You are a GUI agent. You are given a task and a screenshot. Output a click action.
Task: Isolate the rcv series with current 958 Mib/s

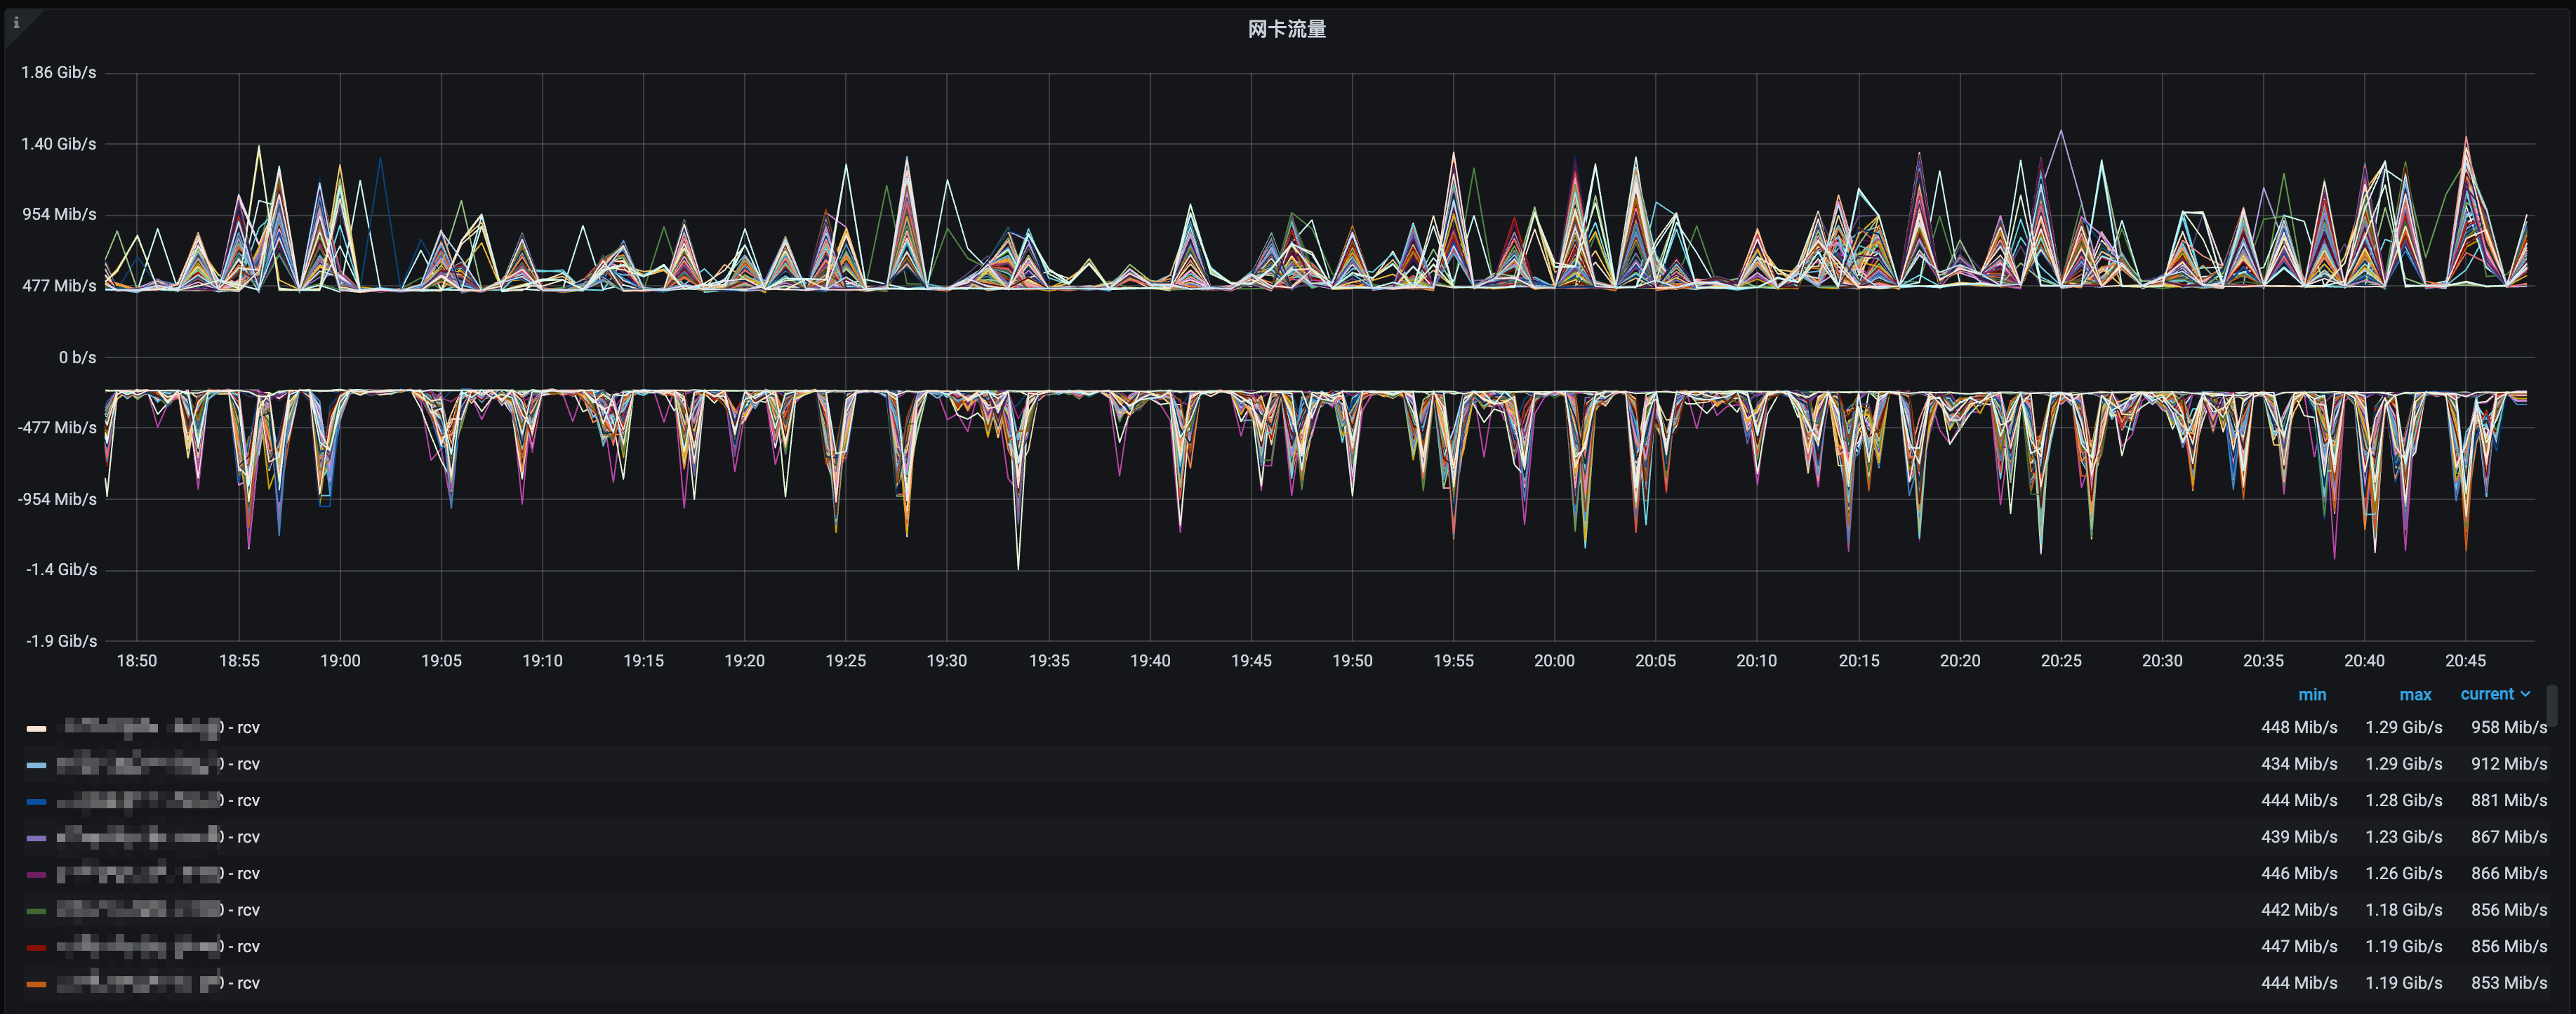(158, 728)
